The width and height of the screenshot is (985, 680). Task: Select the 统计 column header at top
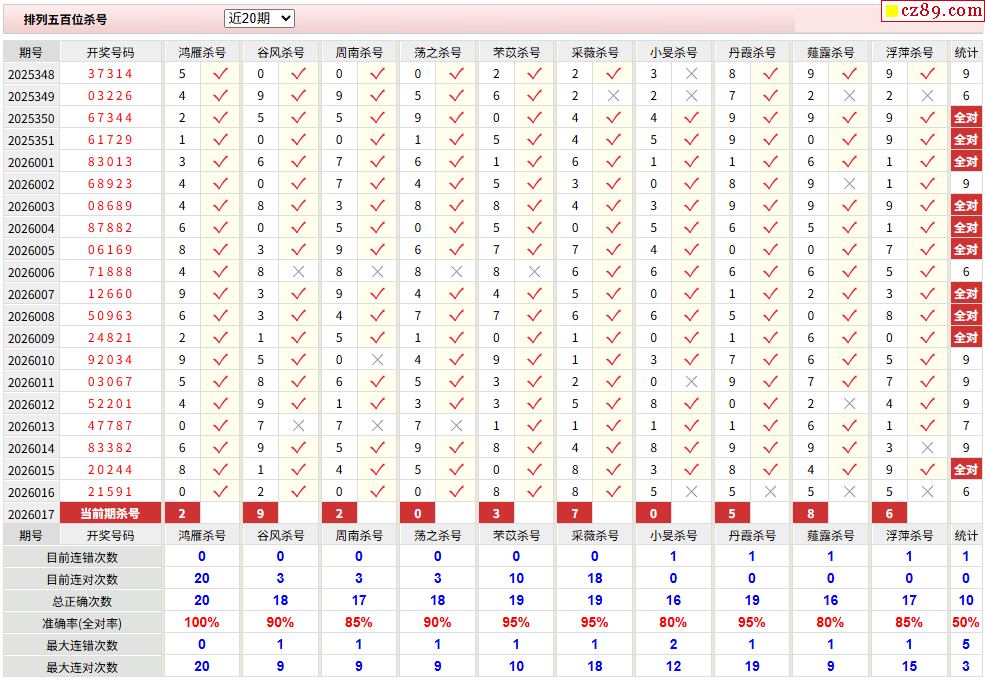pos(966,52)
